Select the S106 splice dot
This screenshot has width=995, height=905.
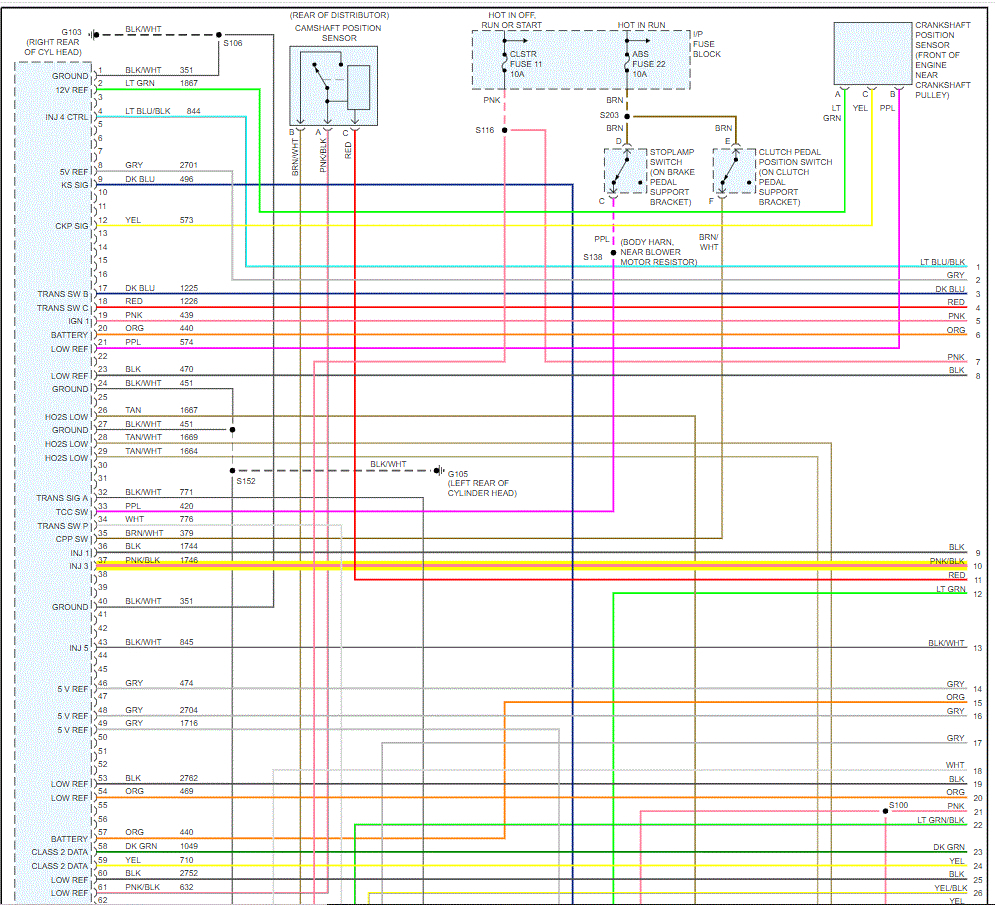point(219,35)
